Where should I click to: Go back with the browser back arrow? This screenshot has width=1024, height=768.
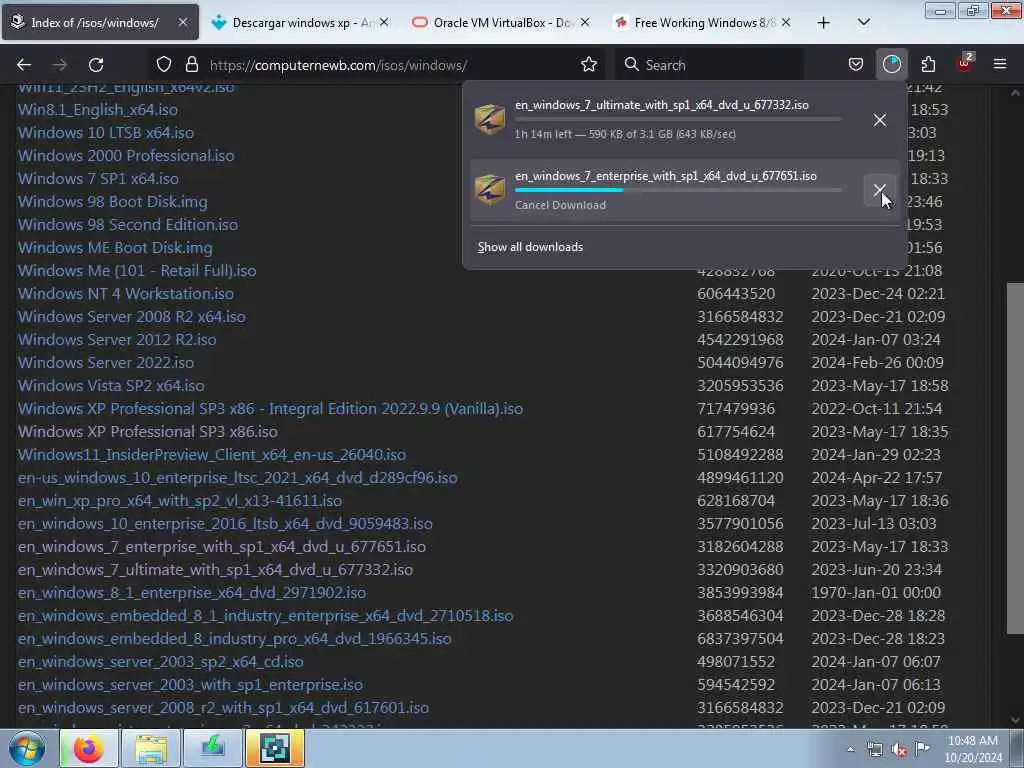click(x=24, y=65)
